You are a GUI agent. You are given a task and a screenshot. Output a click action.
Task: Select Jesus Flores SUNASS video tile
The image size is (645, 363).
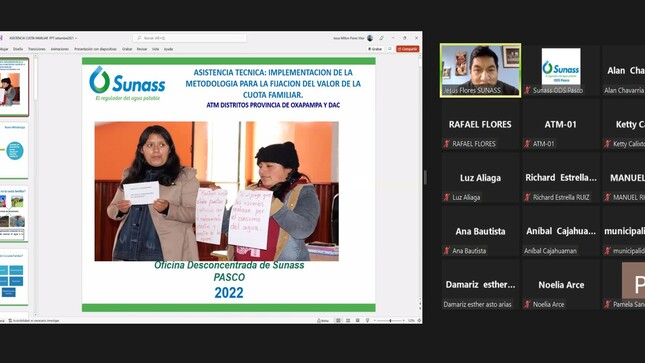pos(480,70)
